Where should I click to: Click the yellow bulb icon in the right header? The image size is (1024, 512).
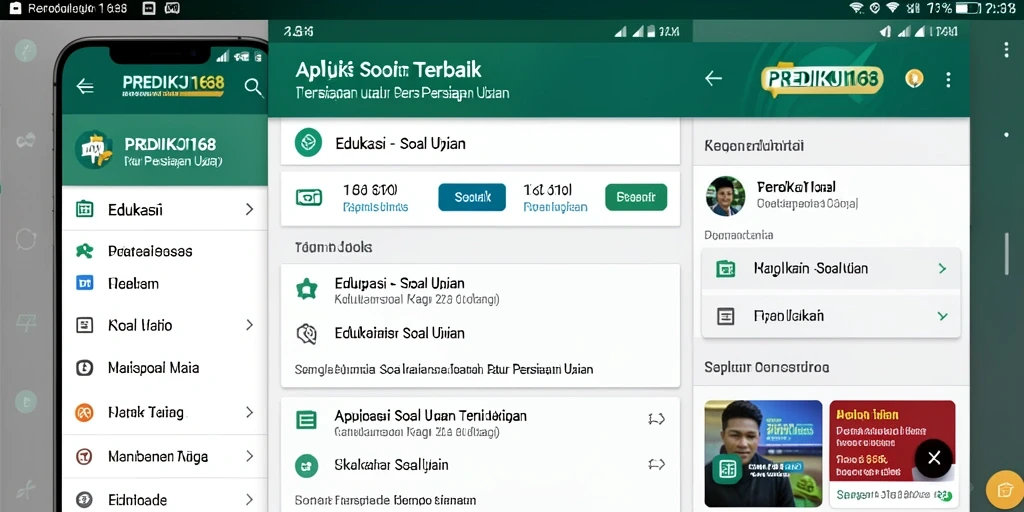coord(914,79)
